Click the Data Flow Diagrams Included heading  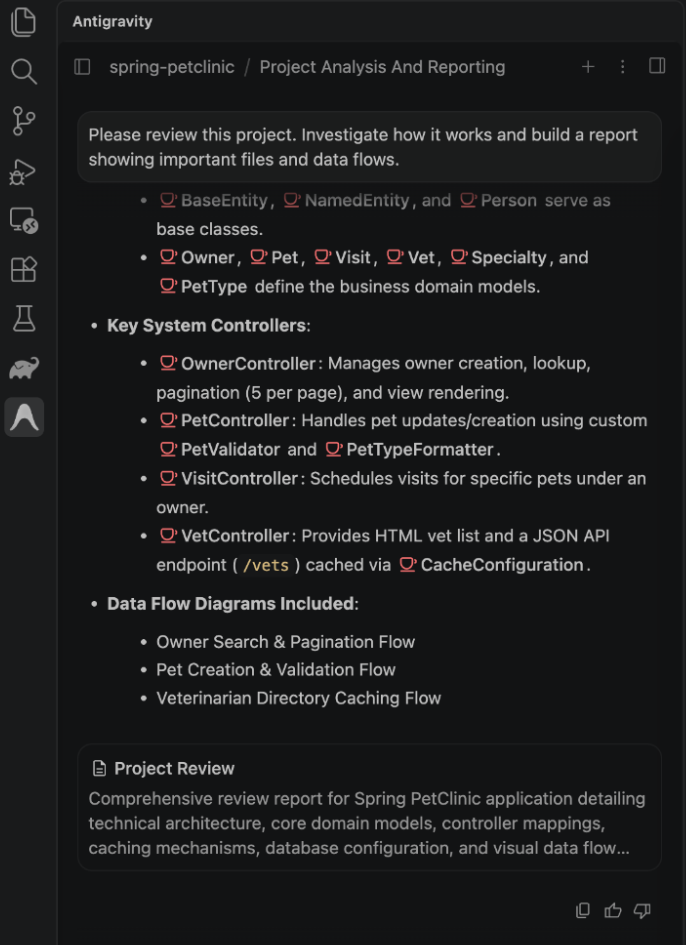[233, 603]
